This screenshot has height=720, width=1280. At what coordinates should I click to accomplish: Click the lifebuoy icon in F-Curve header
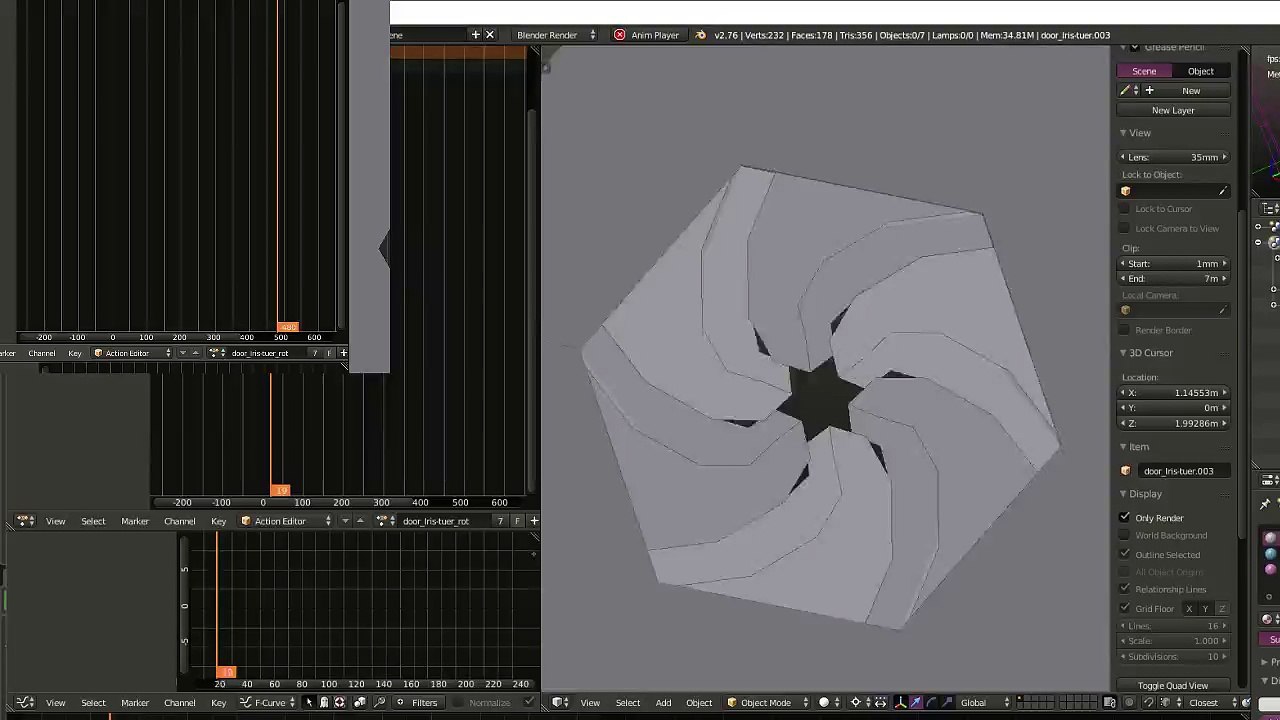pyautogui.click(x=339, y=702)
